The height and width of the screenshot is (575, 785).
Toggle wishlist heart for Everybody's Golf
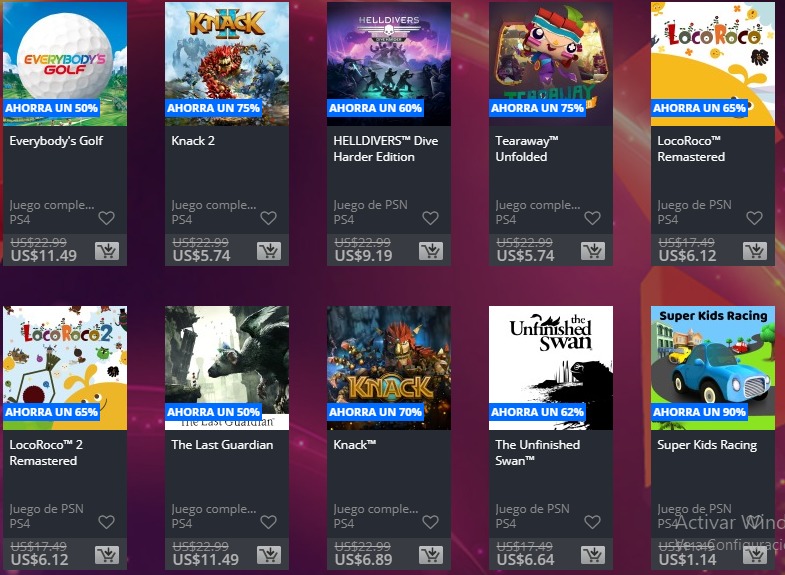(107, 218)
